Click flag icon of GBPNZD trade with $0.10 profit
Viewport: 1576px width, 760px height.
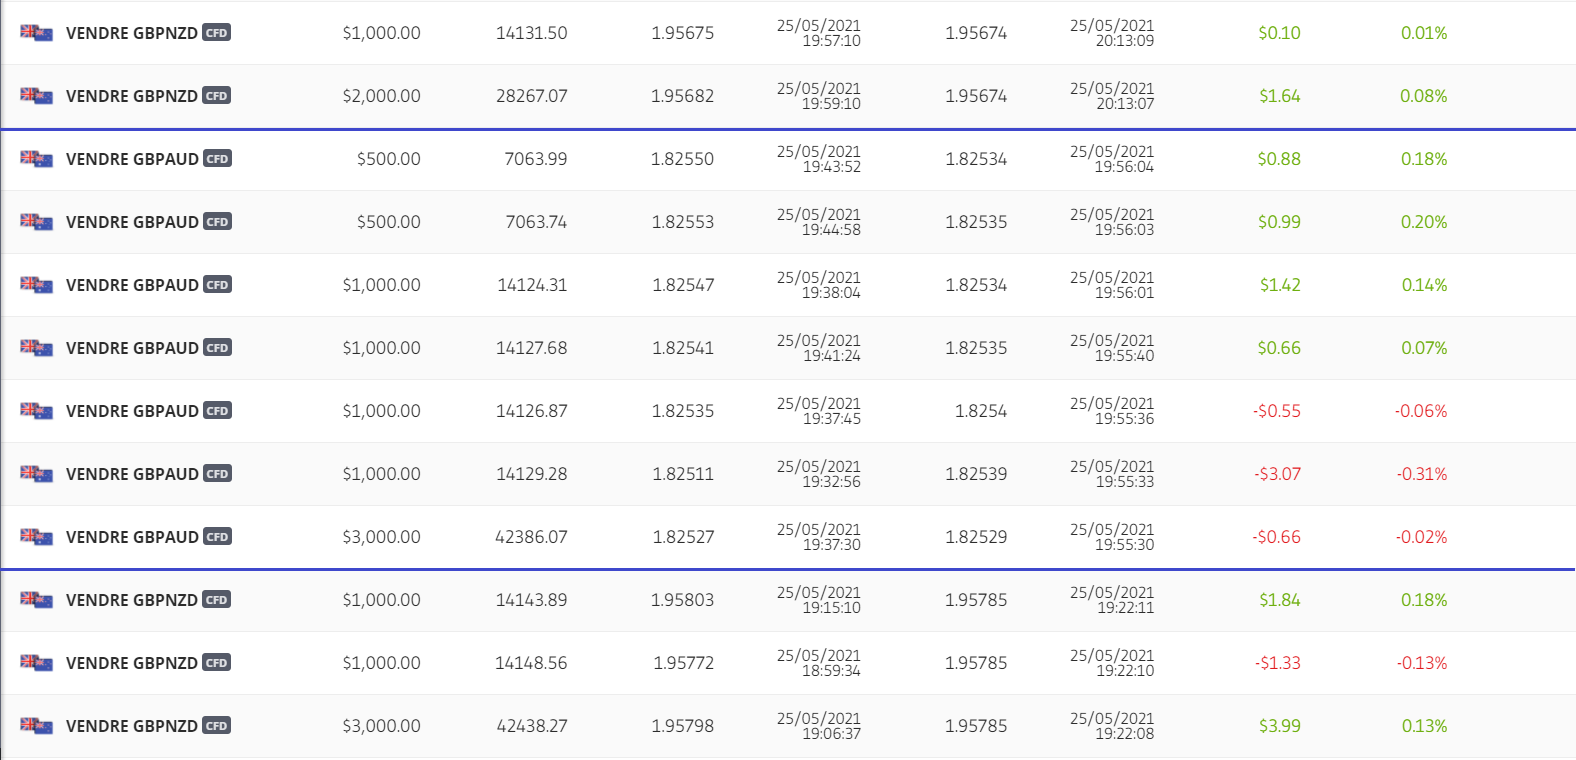(x=36, y=33)
